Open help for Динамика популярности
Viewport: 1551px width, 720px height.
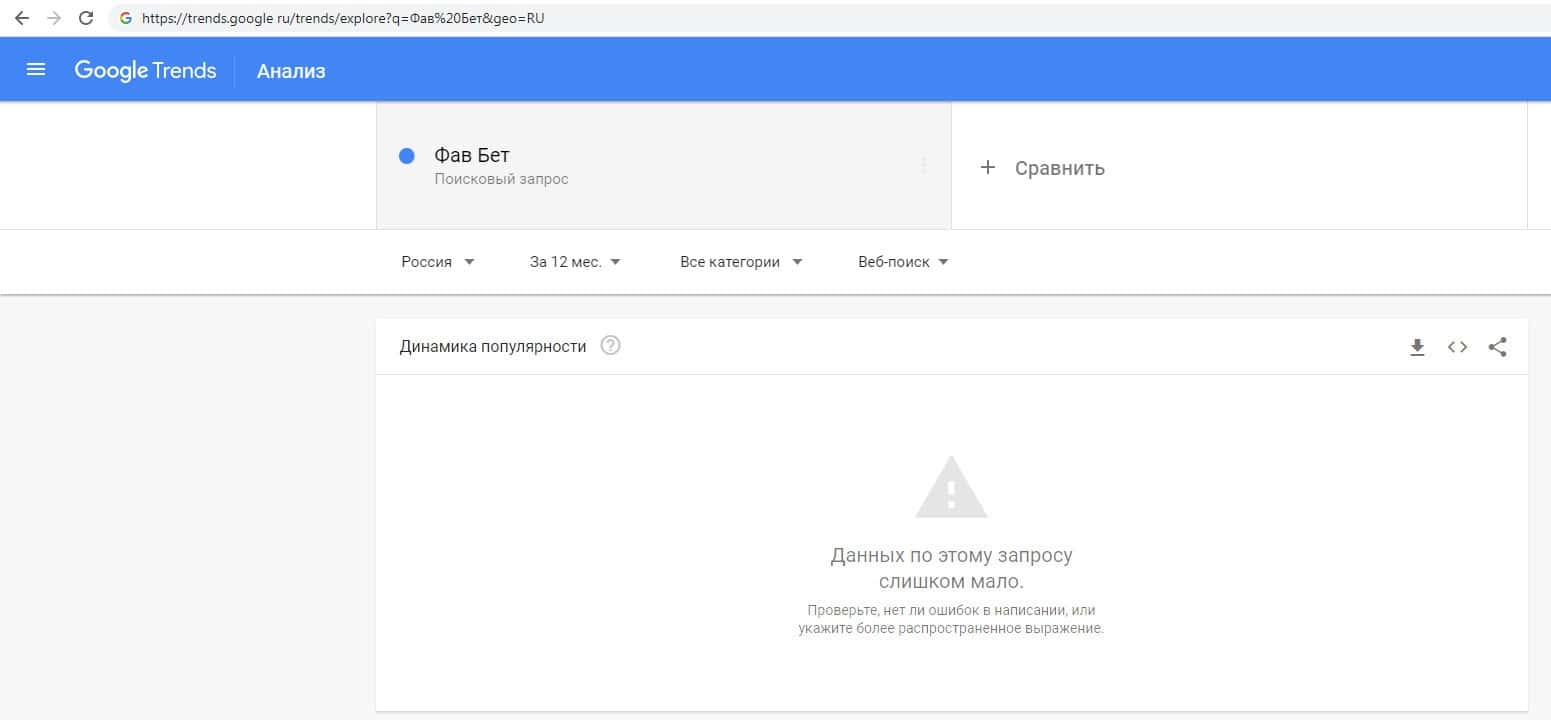610,346
